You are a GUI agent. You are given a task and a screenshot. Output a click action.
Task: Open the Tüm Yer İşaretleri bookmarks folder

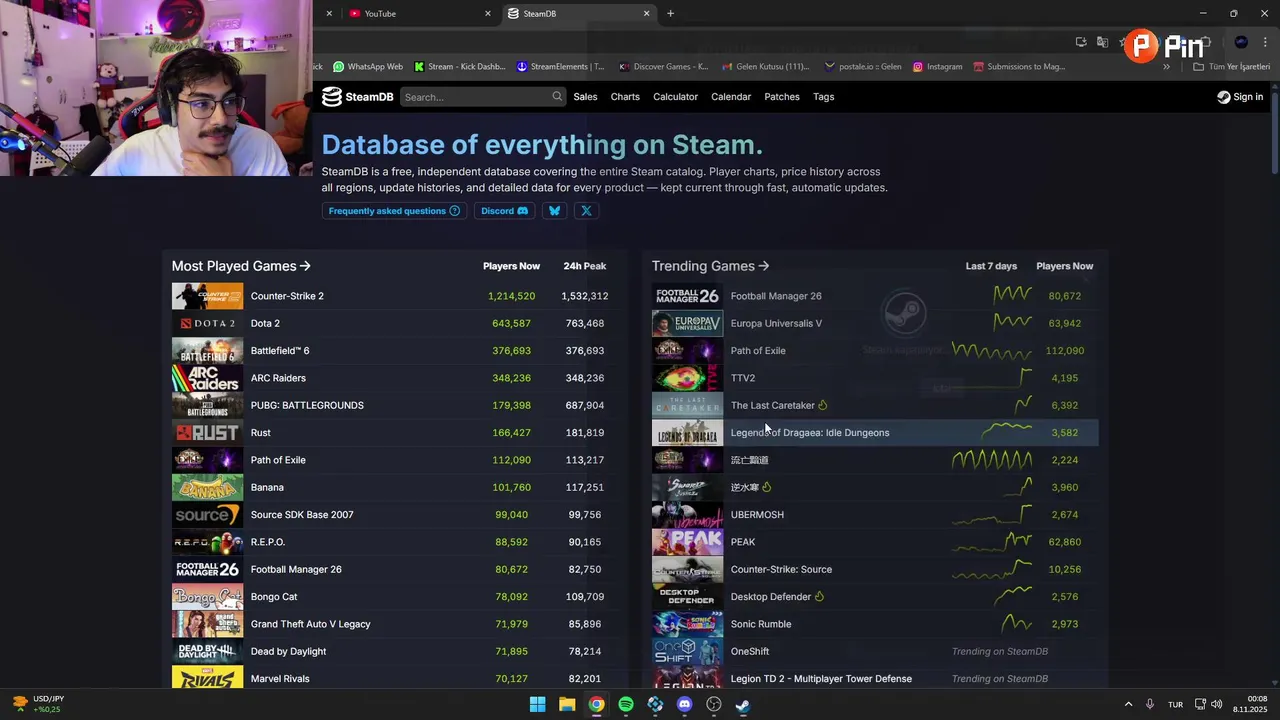click(1232, 67)
